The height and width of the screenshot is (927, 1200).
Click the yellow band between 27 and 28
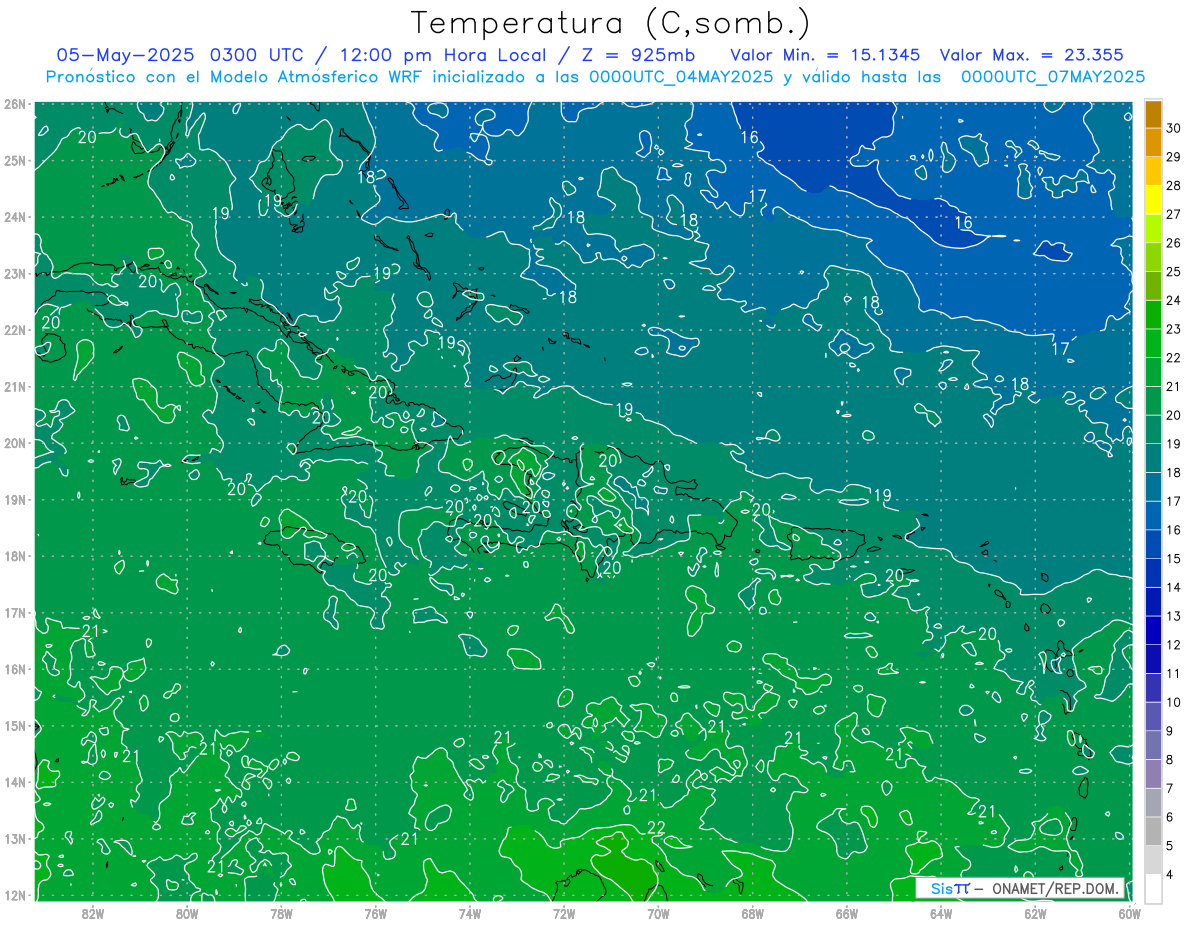pos(1153,200)
